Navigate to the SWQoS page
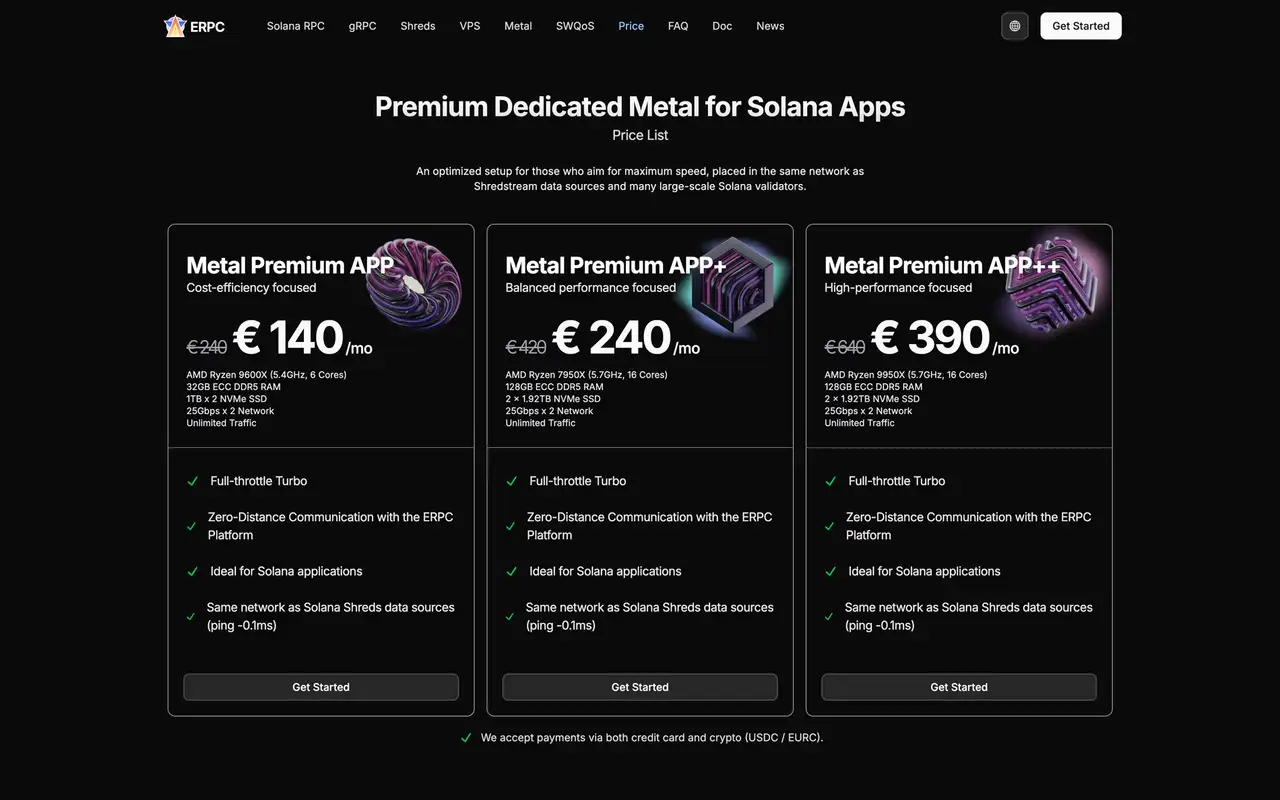Screen dimensions: 1280x800 pos(575,26)
